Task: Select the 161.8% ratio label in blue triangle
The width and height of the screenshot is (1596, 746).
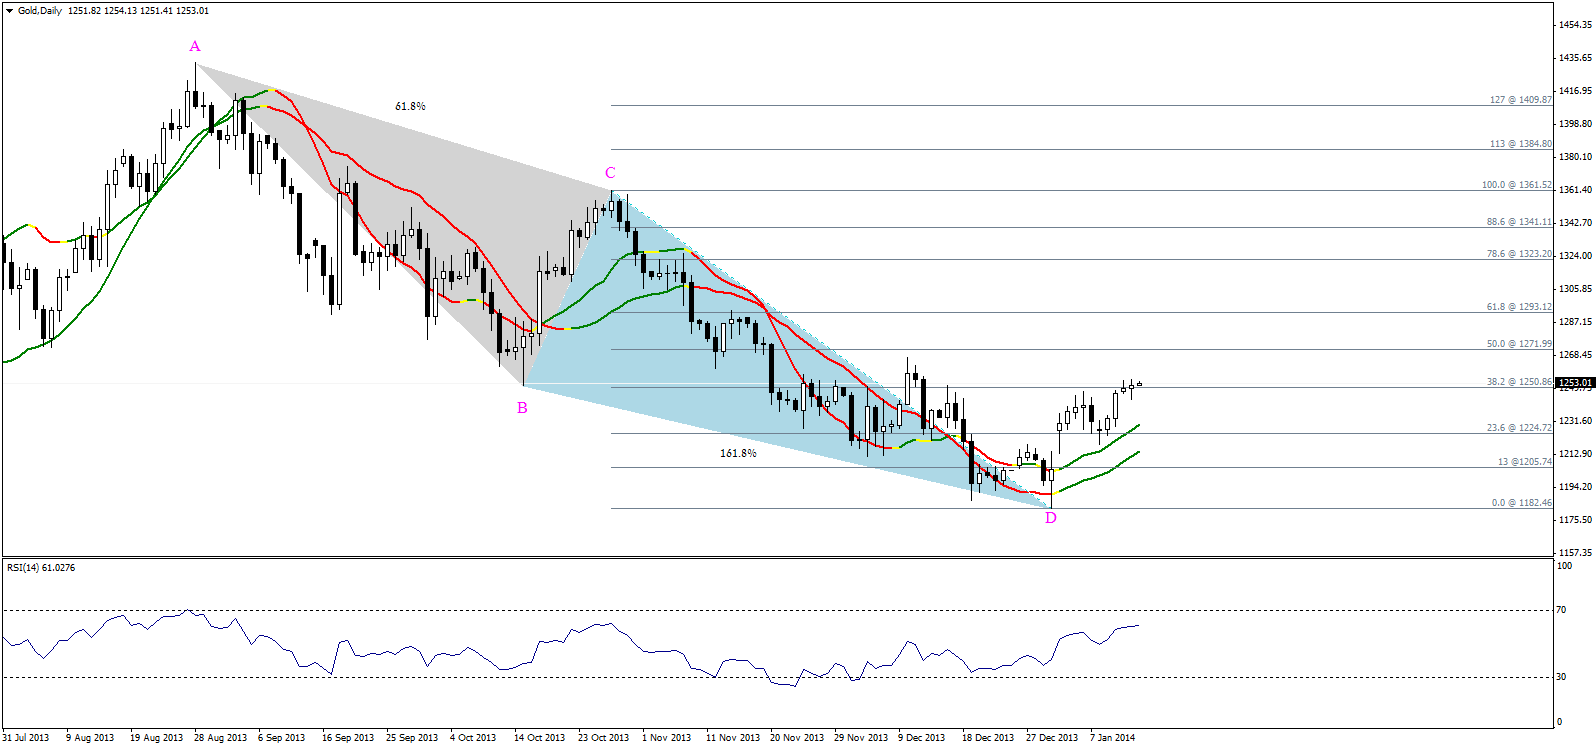Action: coord(738,453)
